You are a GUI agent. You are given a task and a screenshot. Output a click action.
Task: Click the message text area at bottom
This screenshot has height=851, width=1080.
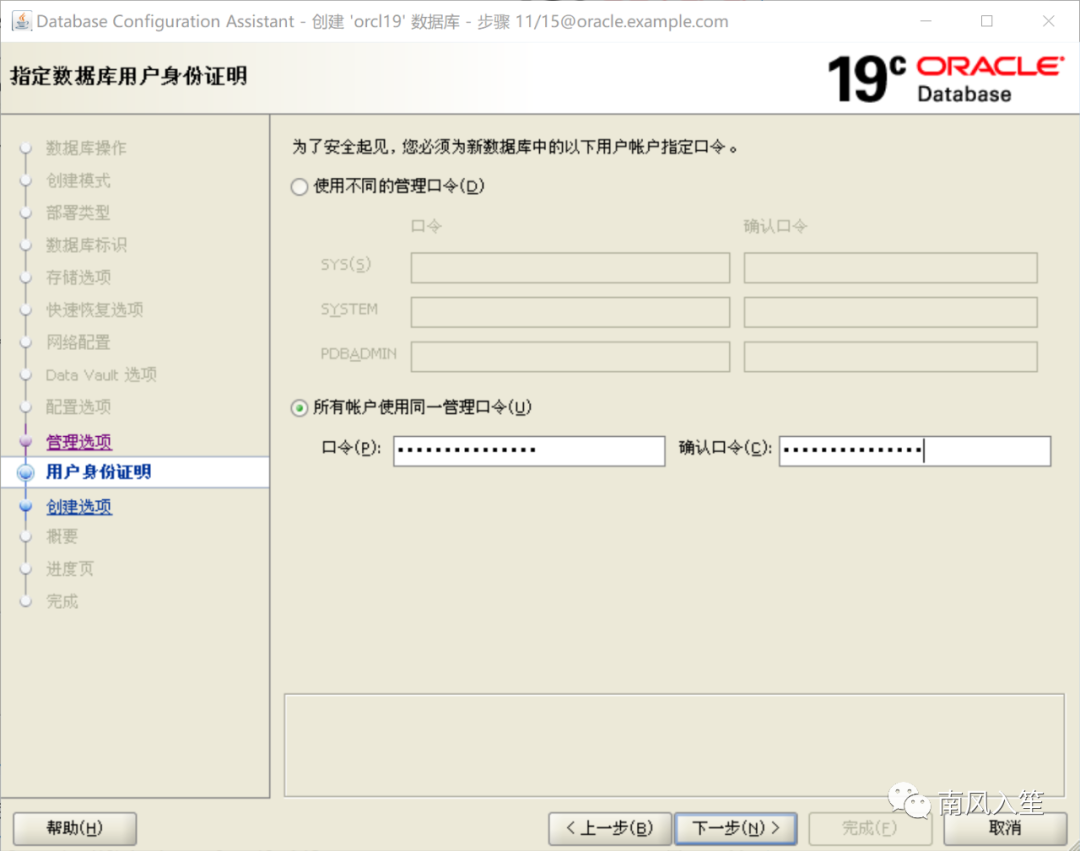click(x=674, y=746)
